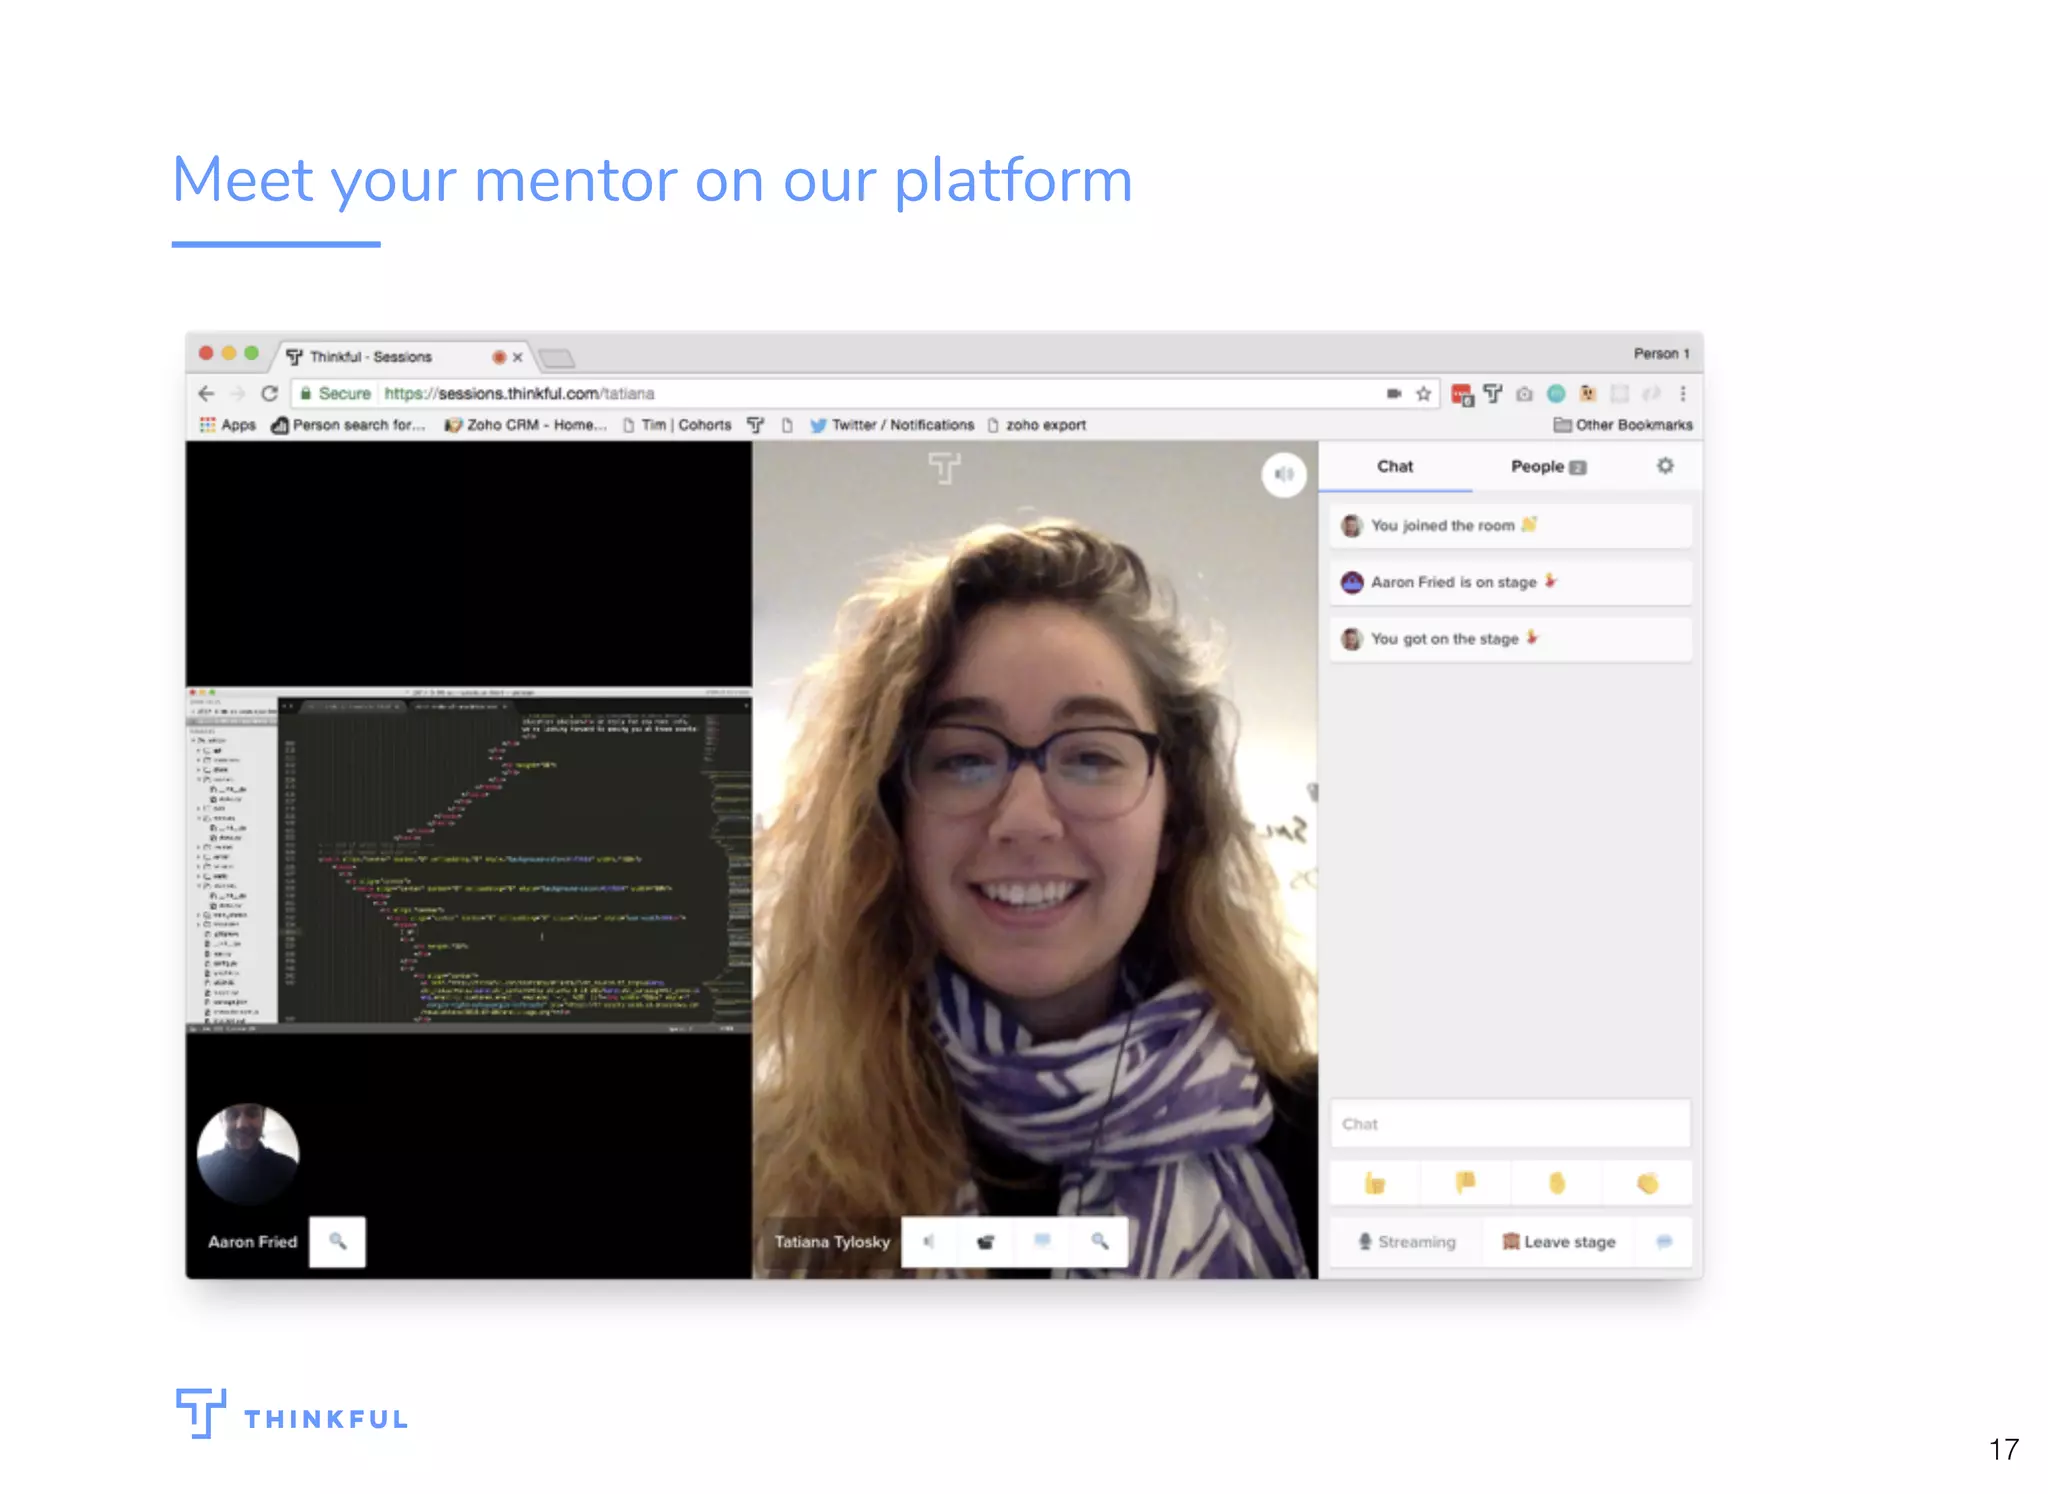Open the Other Bookmarks folder
Screen dimensions: 2048x1494
[1623, 425]
